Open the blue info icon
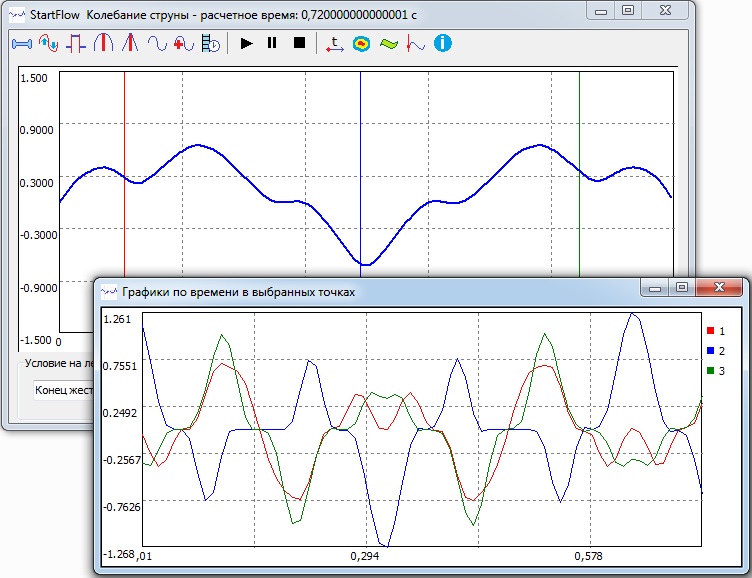Screen dimensions: 752x578 pos(443,43)
